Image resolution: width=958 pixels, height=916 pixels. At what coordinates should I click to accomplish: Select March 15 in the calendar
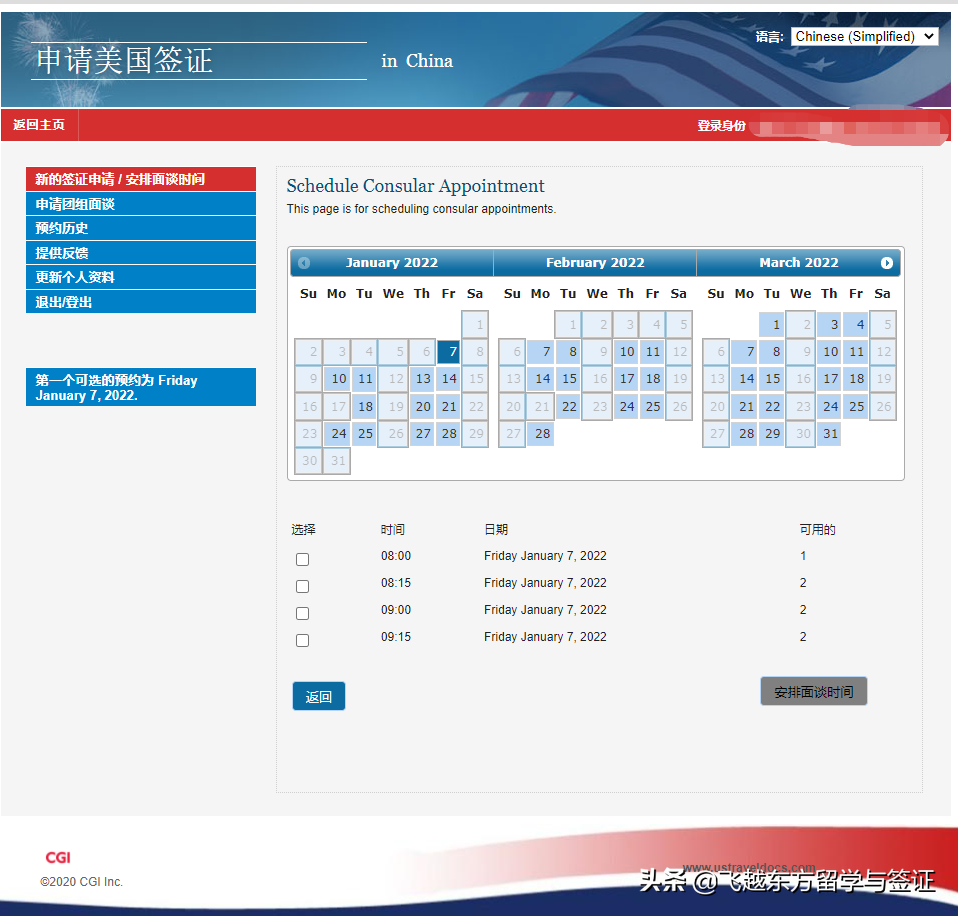[772, 379]
